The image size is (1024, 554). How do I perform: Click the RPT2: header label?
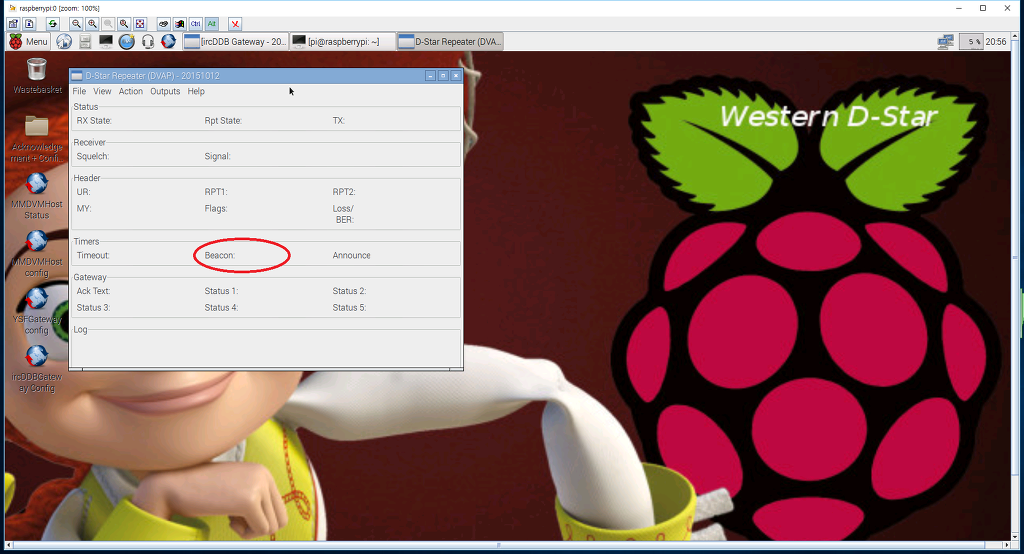(344, 192)
